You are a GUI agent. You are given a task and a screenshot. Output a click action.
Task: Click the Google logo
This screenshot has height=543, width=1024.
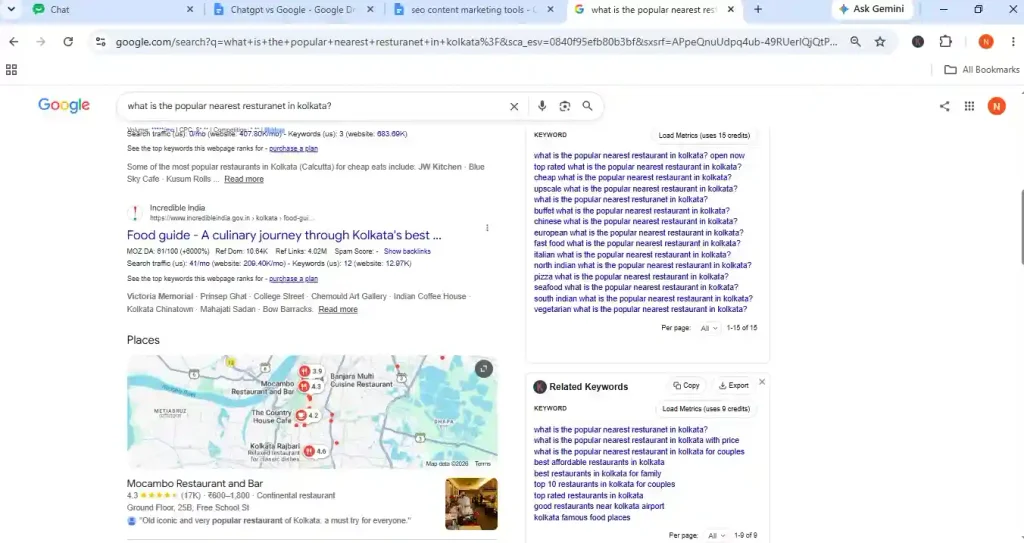64,105
